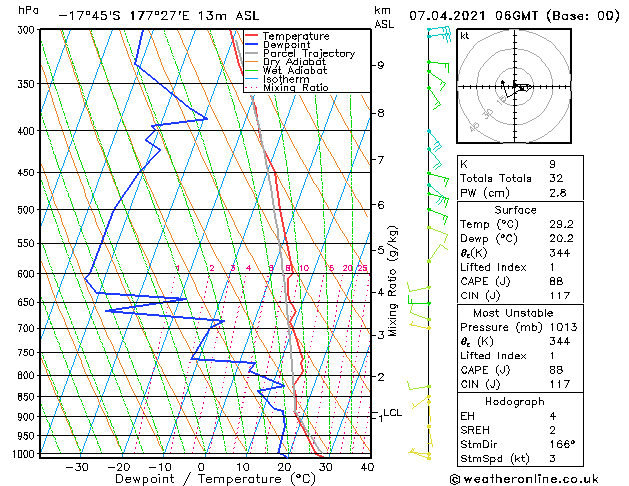Image resolution: width=629 pixels, height=486 pixels.
Task: Click the 9 km altitude label
Action: pos(381,65)
